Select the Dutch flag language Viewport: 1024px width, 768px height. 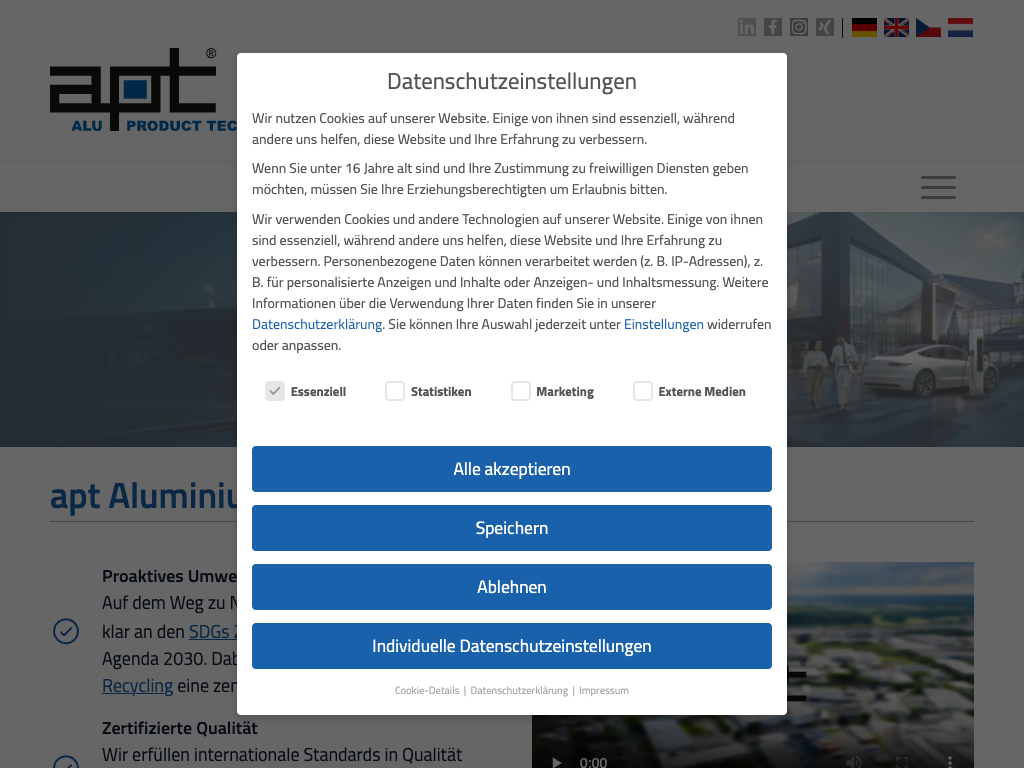[x=960, y=27]
